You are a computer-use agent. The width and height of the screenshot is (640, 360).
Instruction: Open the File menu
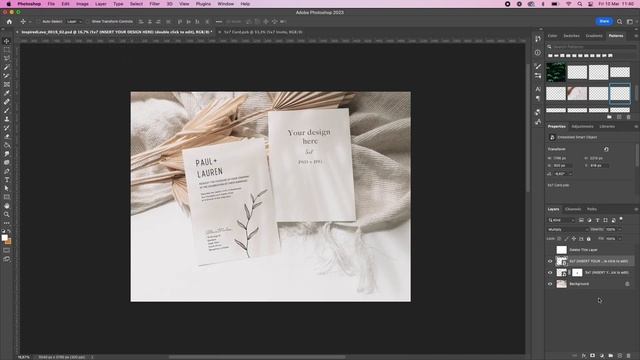click(51, 4)
